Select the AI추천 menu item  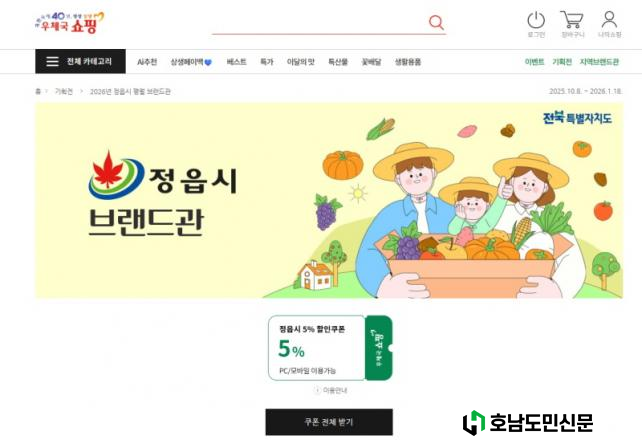coord(147,62)
